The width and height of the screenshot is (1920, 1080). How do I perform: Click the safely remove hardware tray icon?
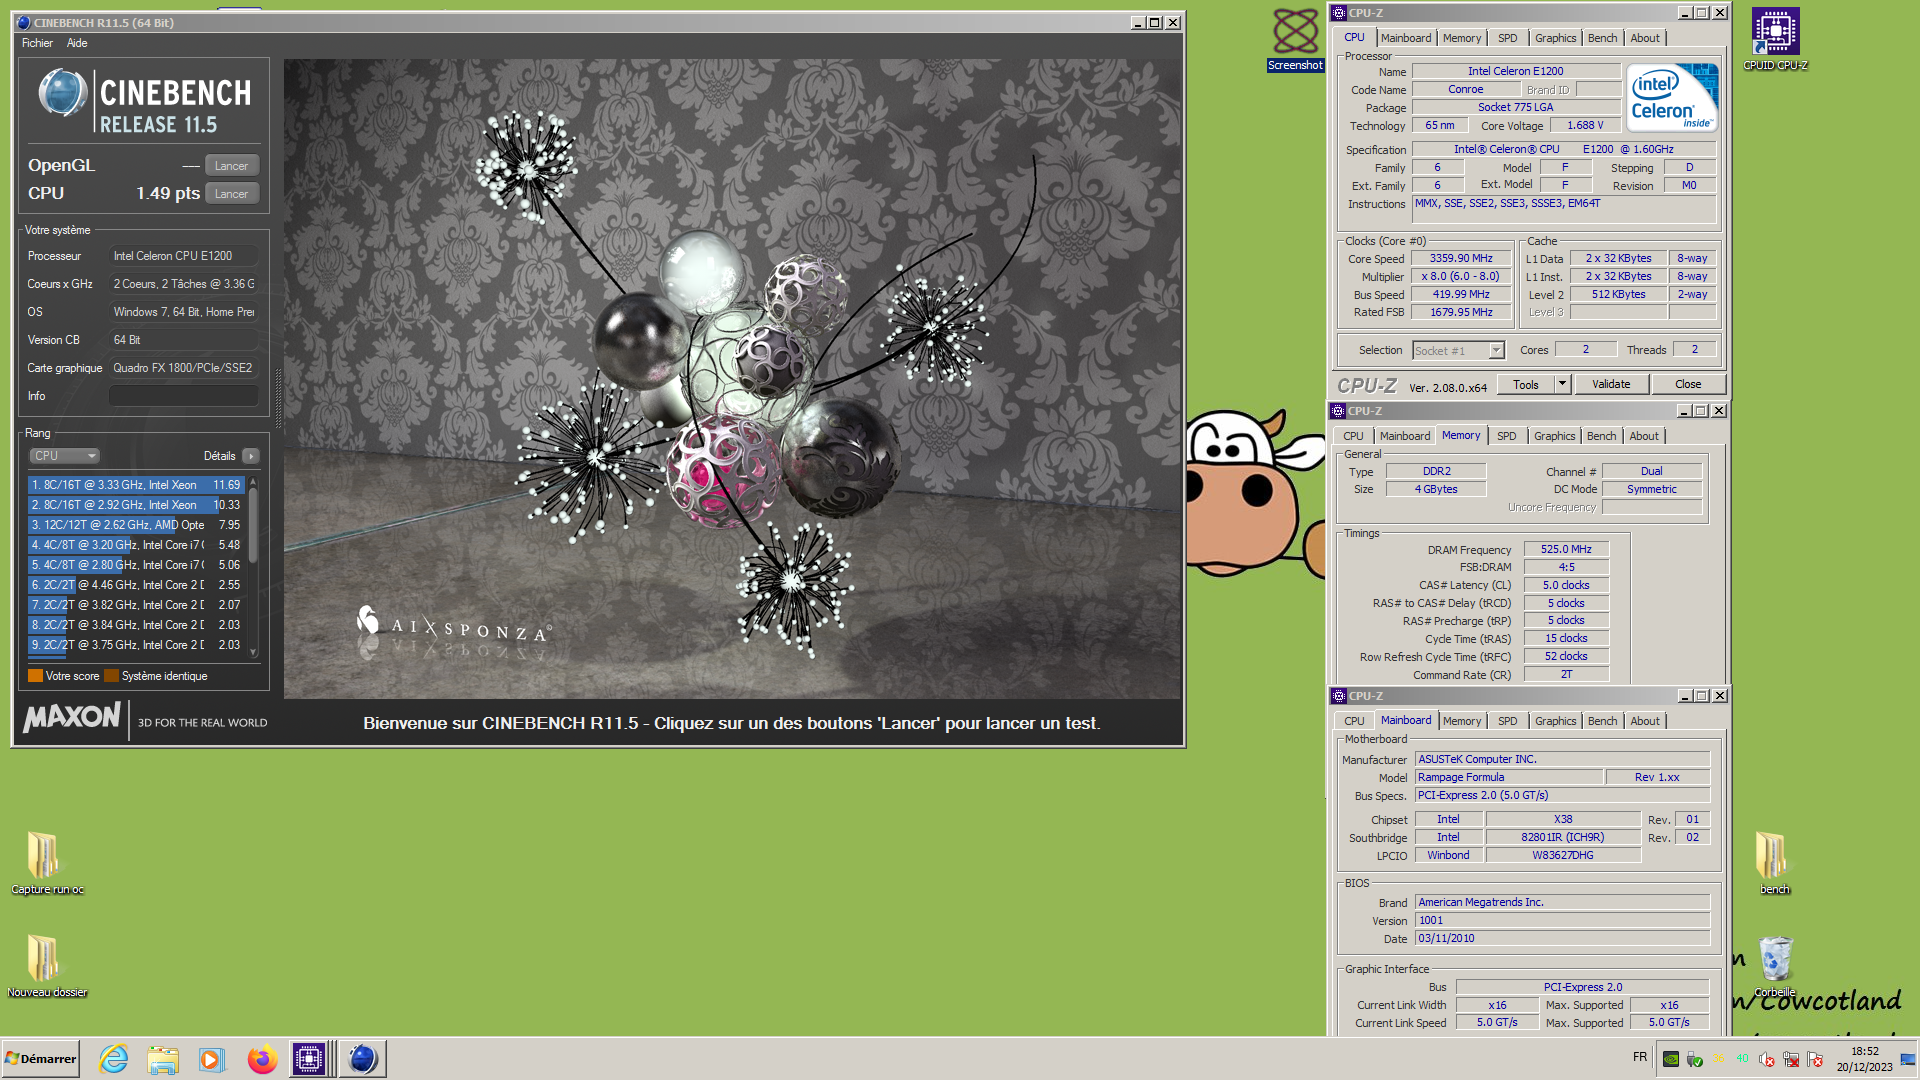tap(1695, 1059)
